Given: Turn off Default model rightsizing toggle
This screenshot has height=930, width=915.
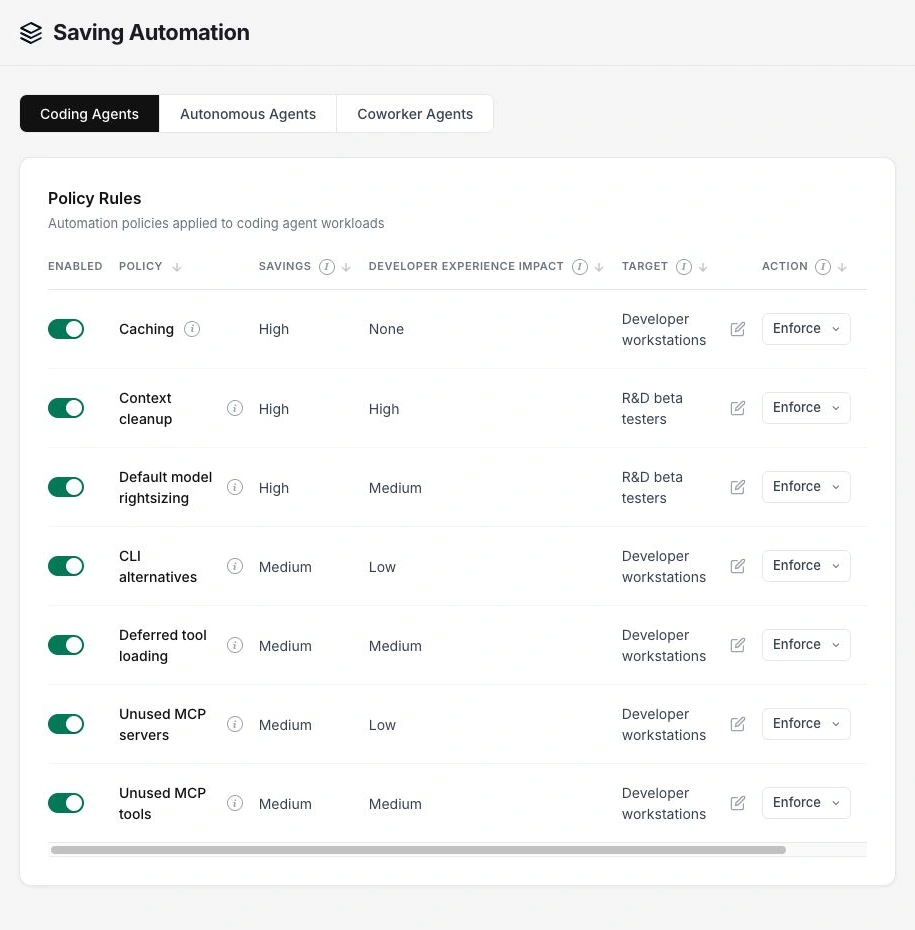Looking at the screenshot, I should click(x=66, y=487).
